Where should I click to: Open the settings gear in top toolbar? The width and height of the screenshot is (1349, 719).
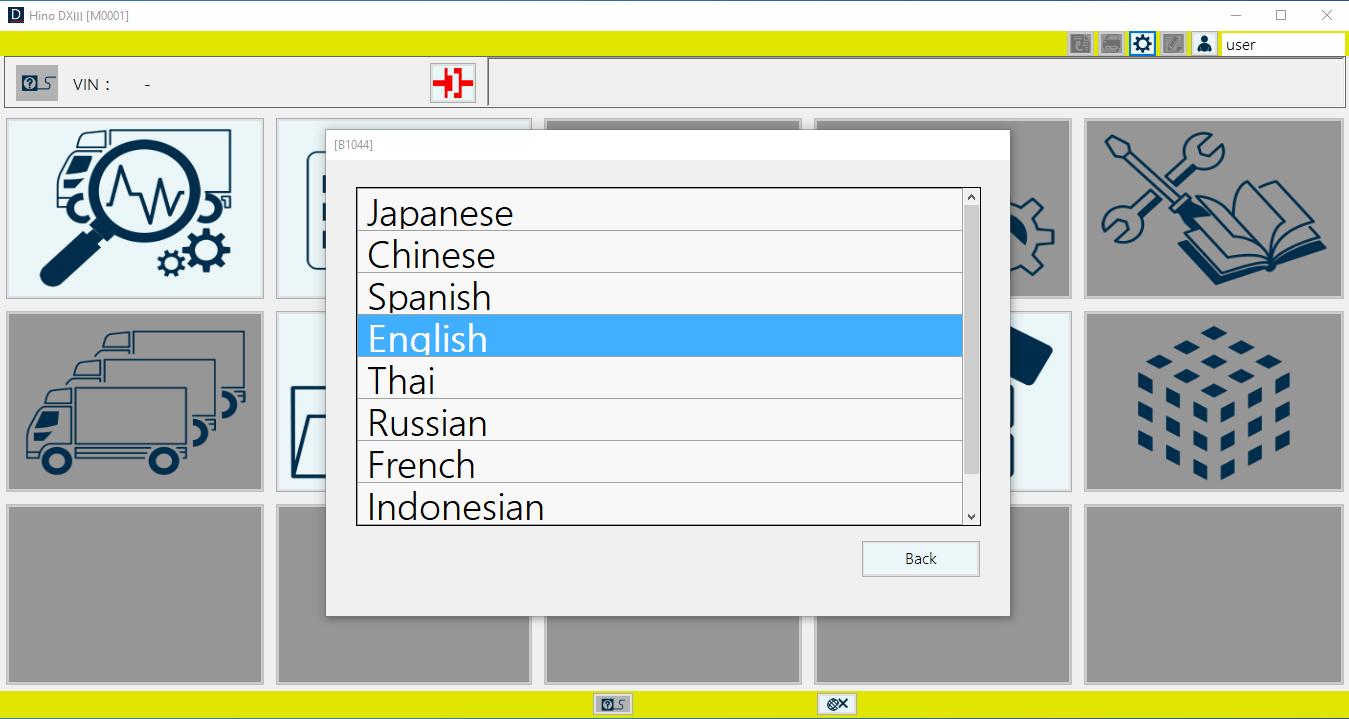tap(1142, 44)
